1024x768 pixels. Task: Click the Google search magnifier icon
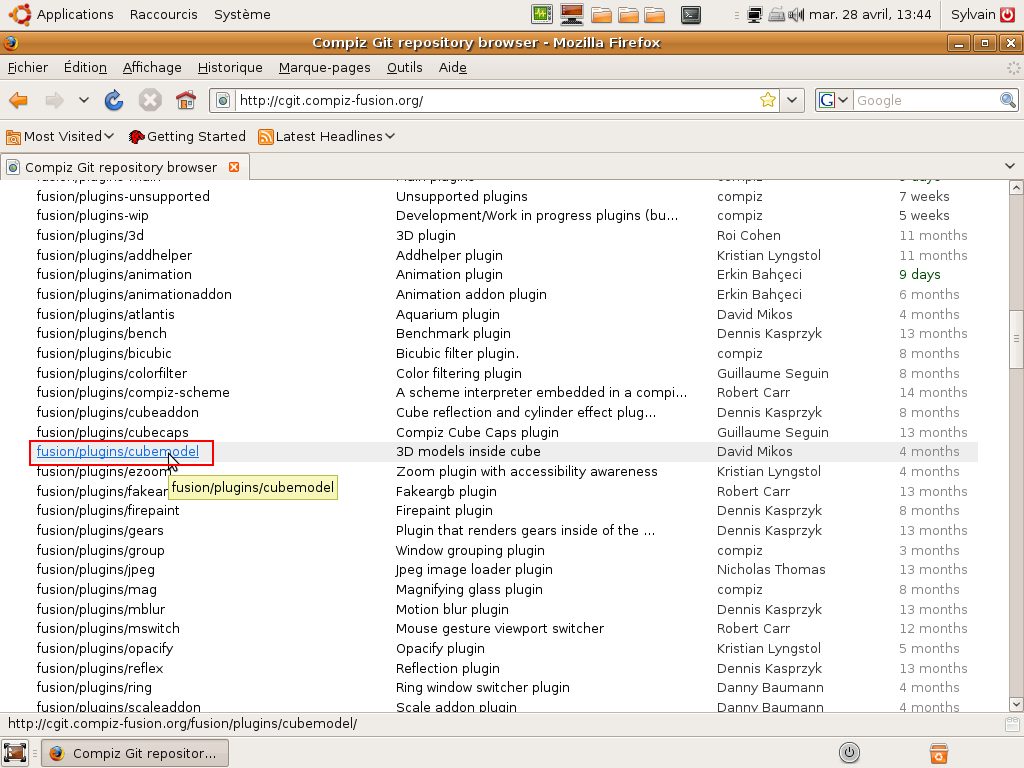(x=1008, y=100)
